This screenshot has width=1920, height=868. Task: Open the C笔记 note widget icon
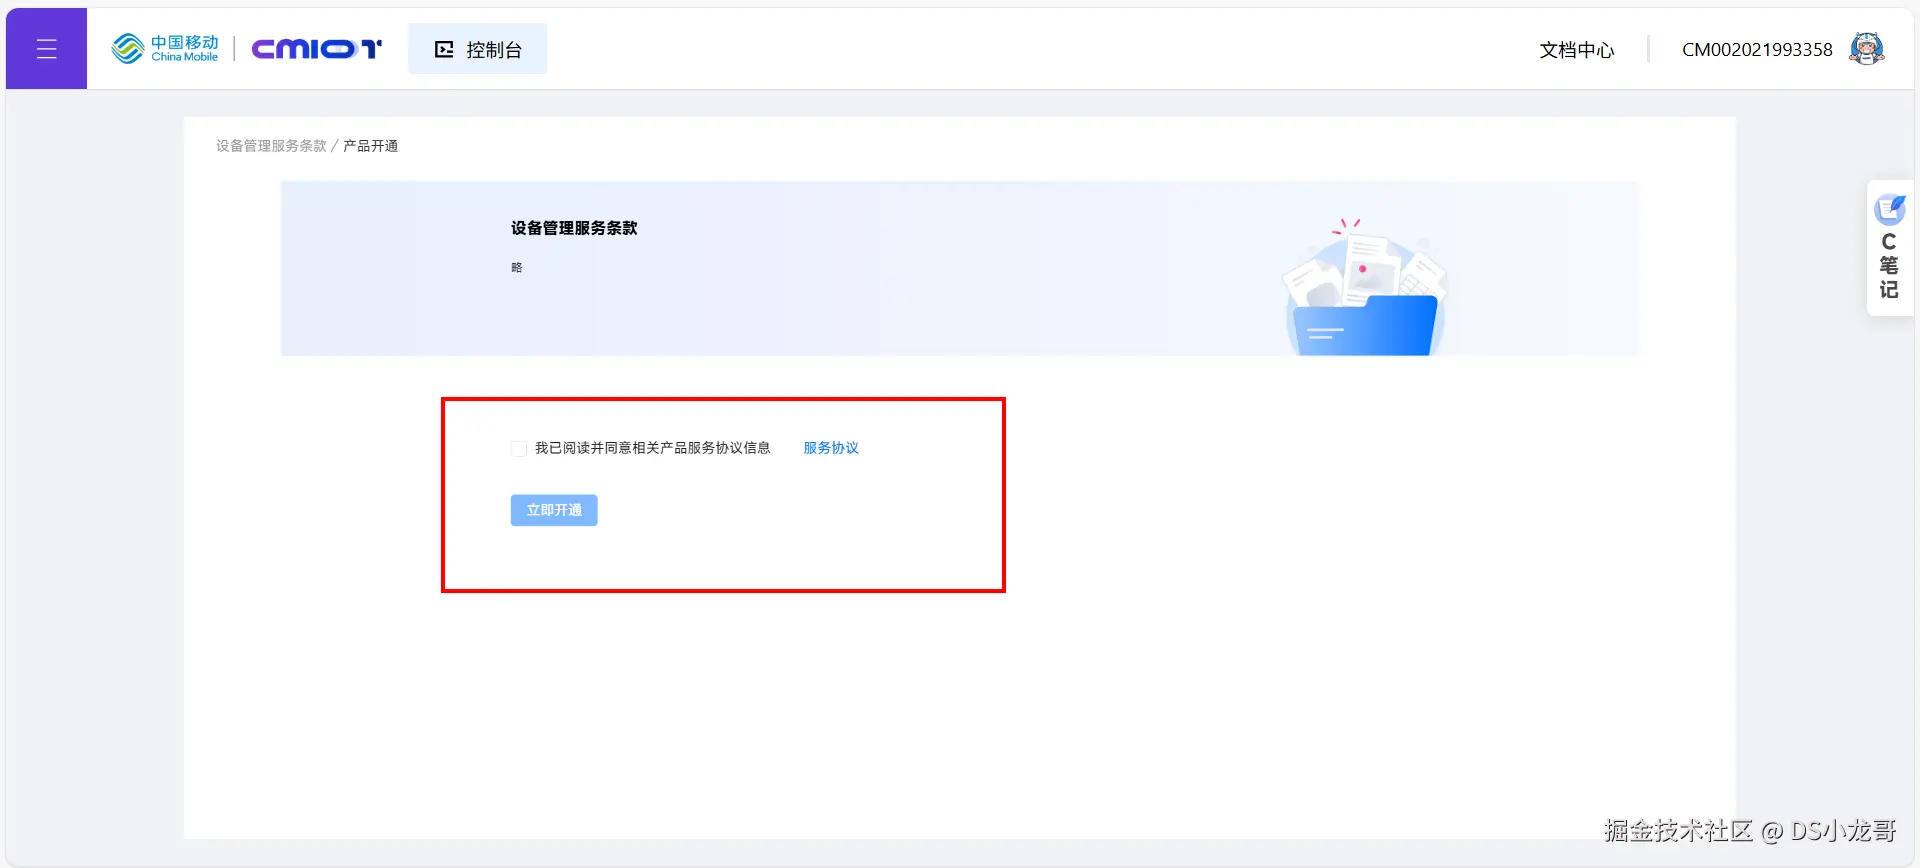pyautogui.click(x=1889, y=210)
